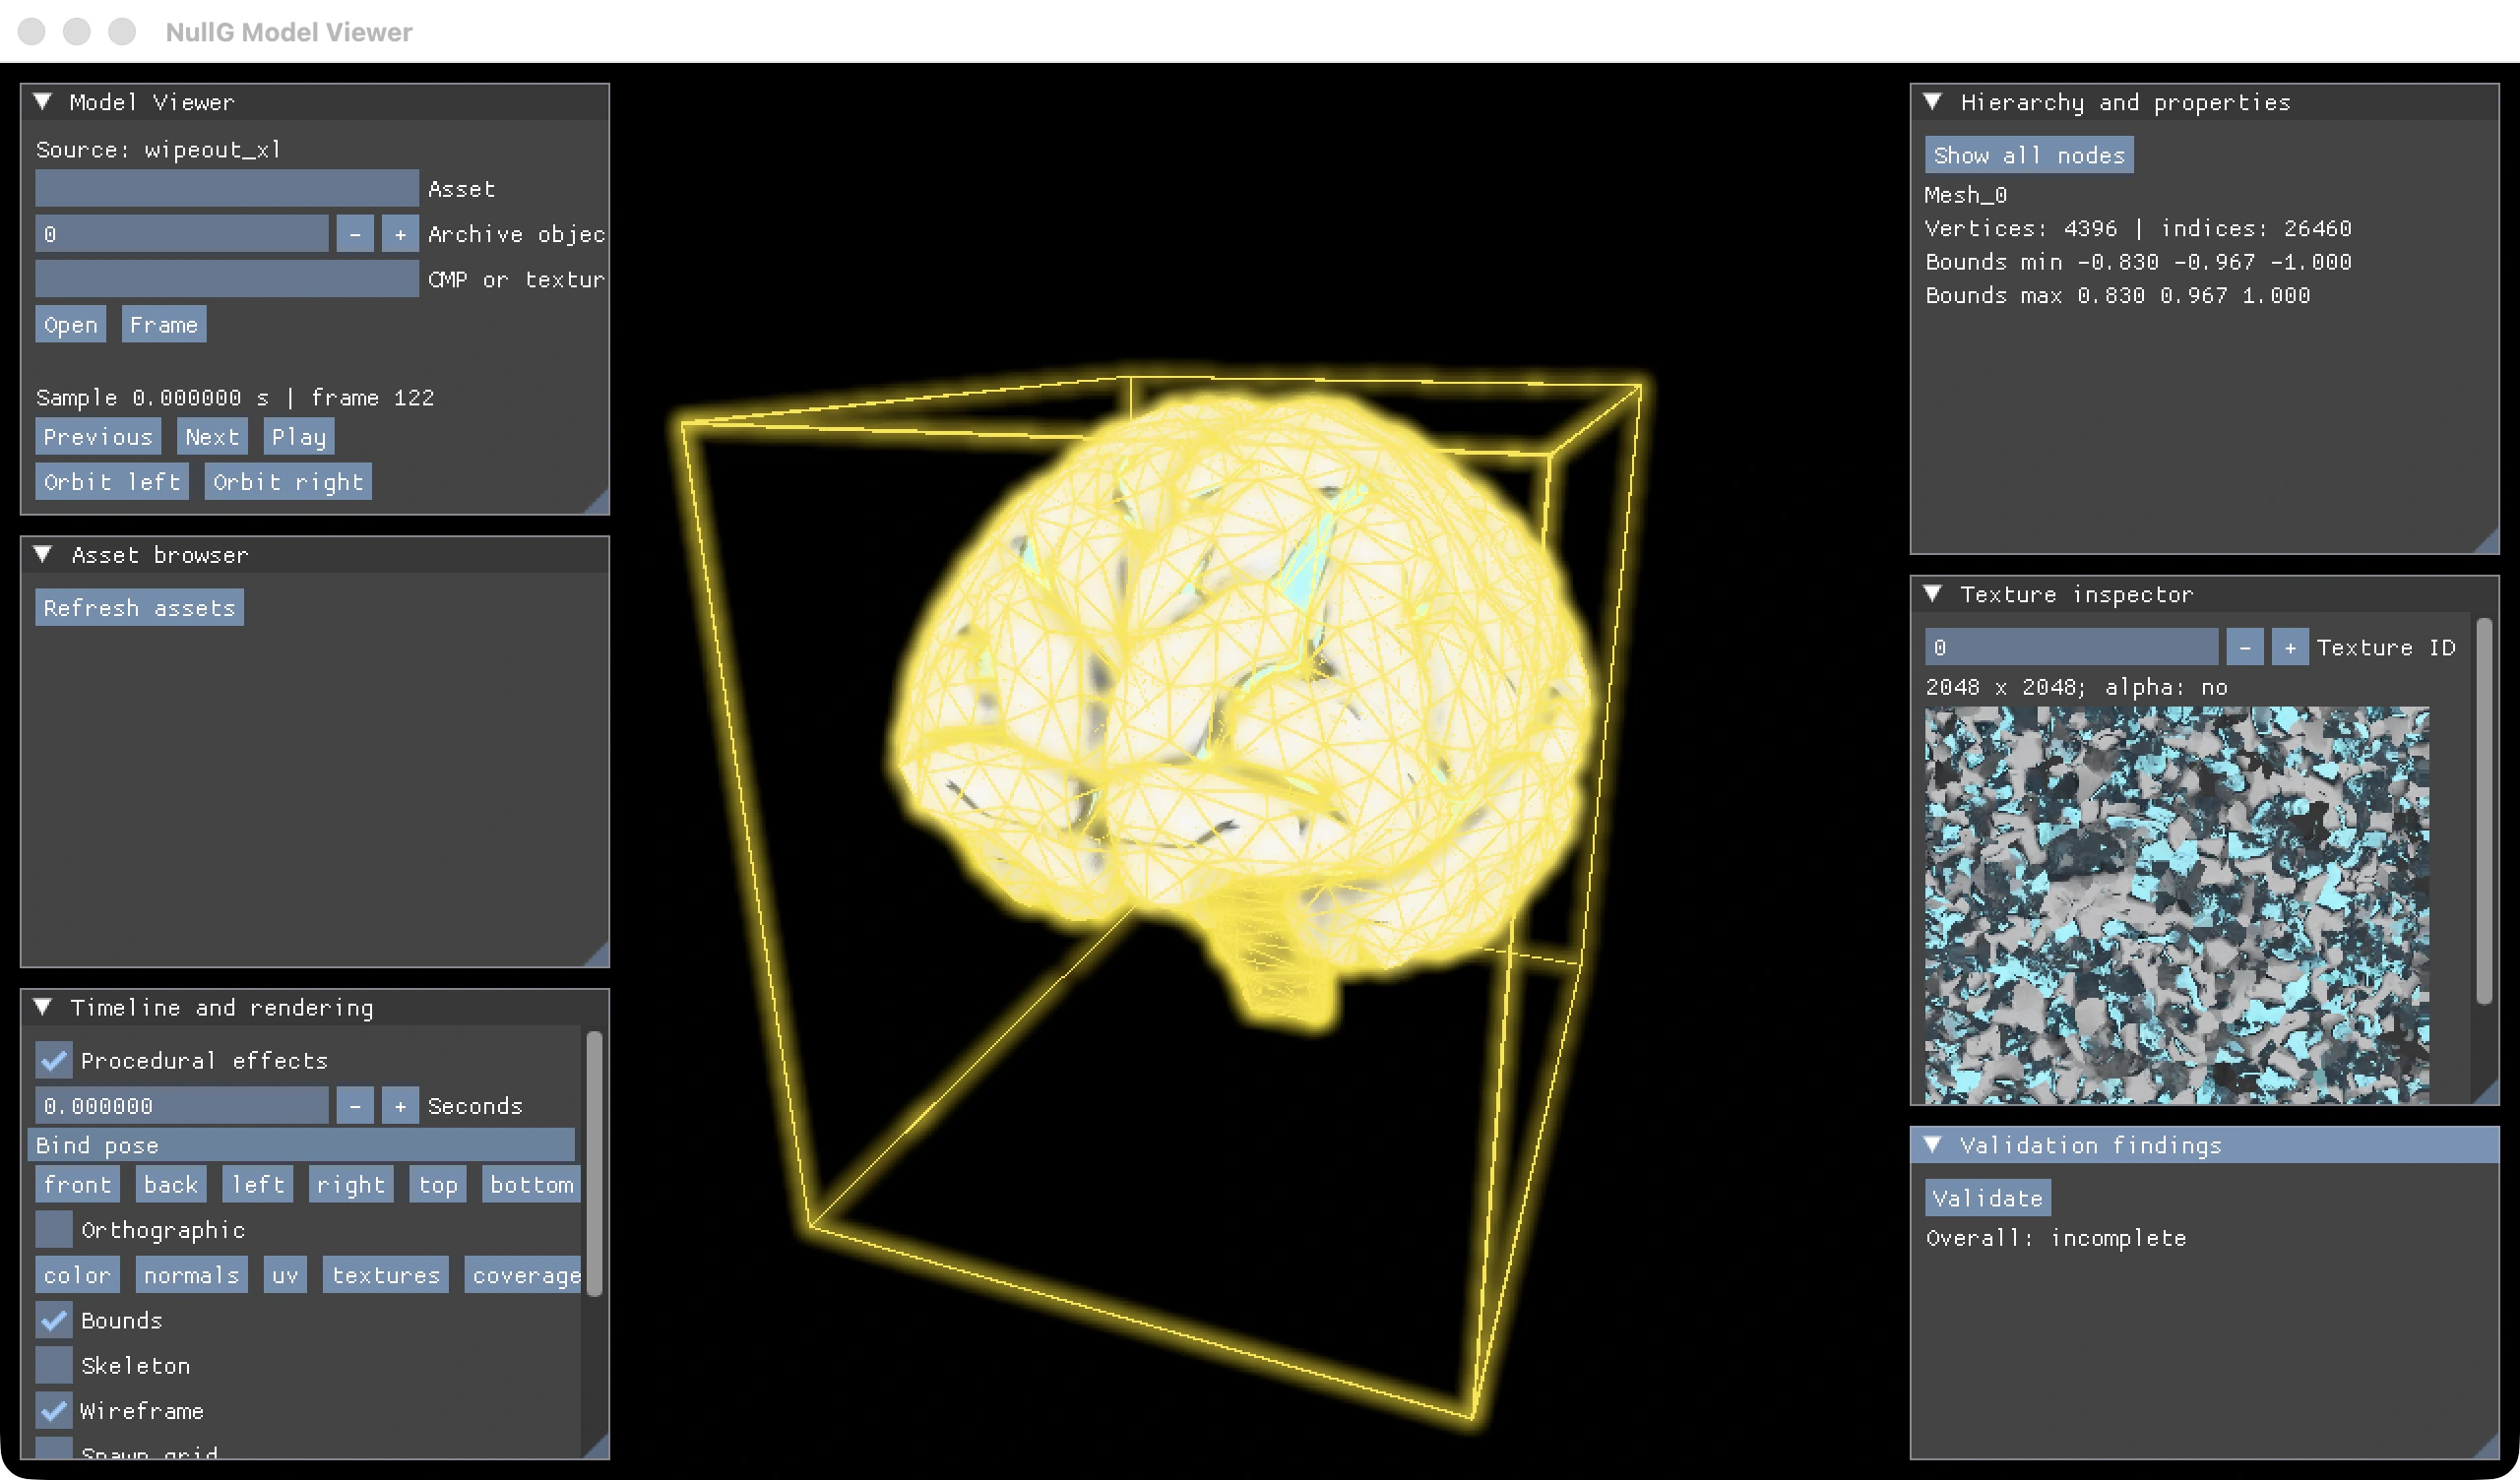
Task: Run the Validate button
Action: 1988,1198
